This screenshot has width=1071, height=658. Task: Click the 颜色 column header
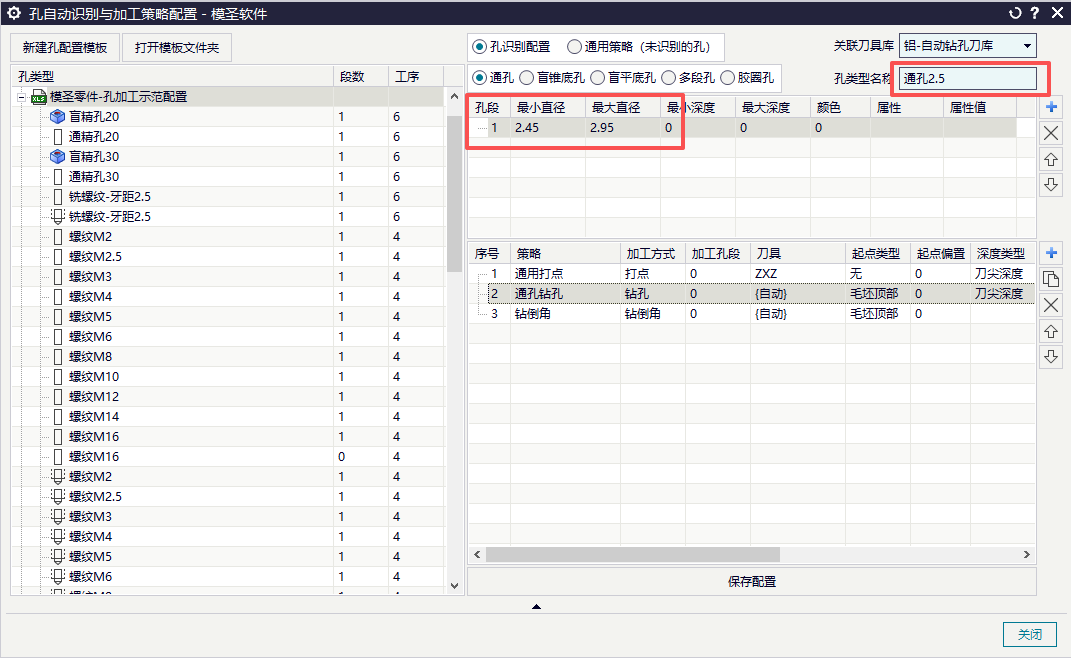click(840, 107)
